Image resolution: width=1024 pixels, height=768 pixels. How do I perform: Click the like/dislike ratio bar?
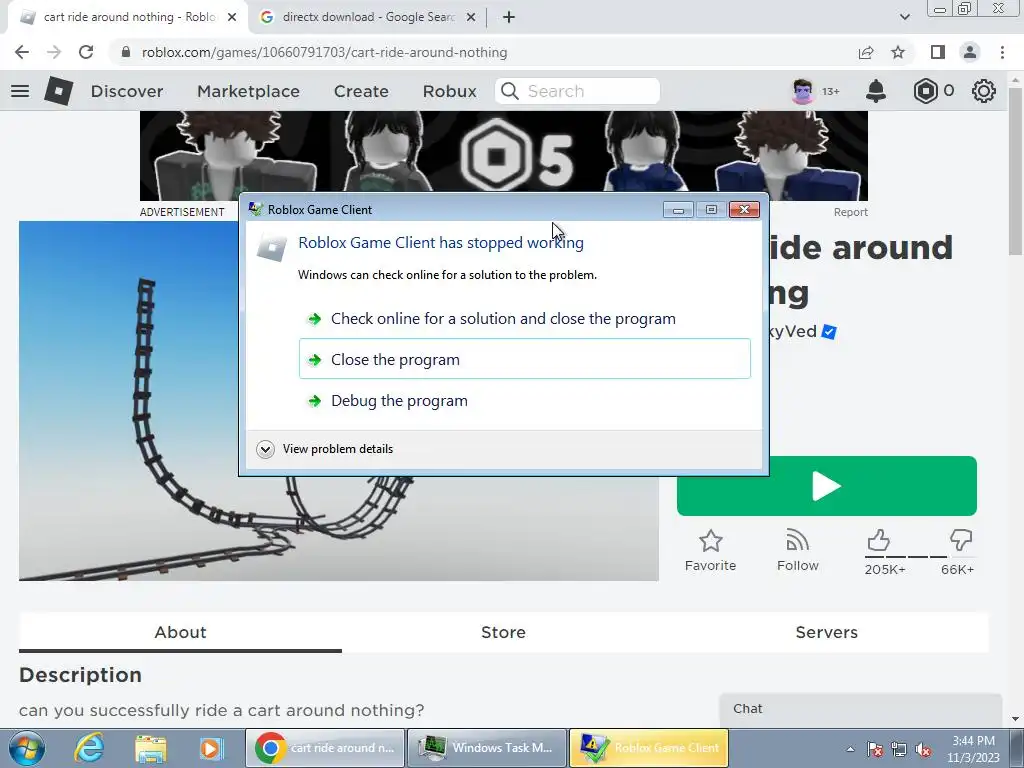[x=919, y=557]
